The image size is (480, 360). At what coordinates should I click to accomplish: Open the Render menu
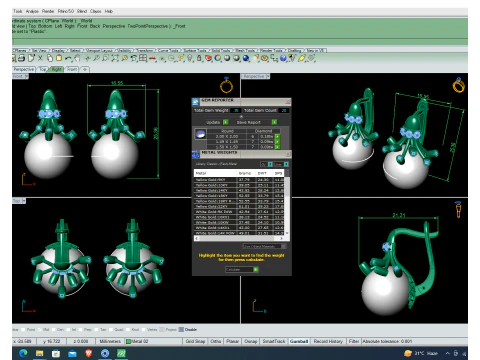click(x=48, y=11)
